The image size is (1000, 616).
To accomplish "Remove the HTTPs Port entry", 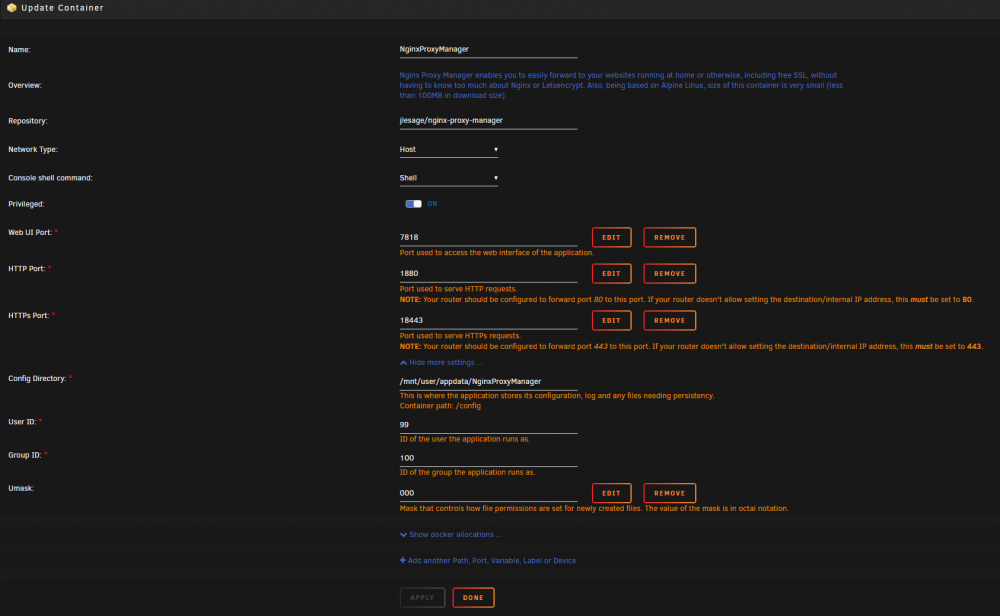I will click(670, 320).
